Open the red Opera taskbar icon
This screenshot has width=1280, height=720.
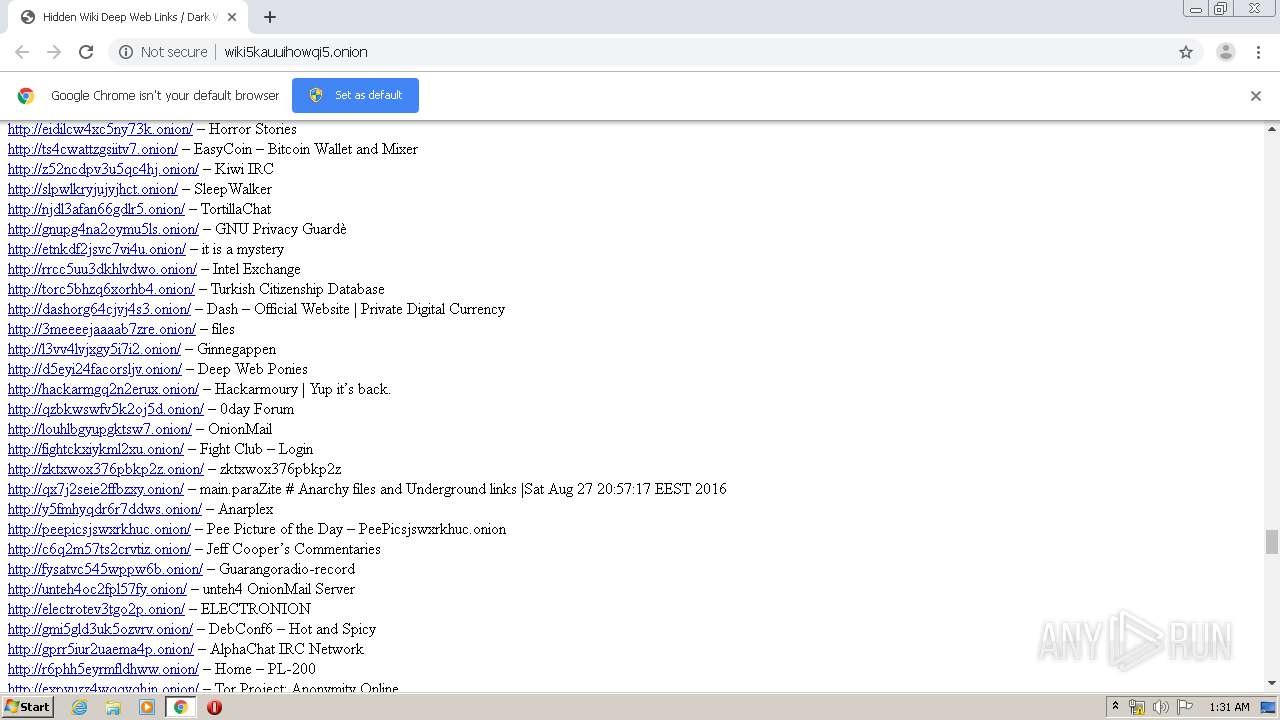tap(214, 707)
